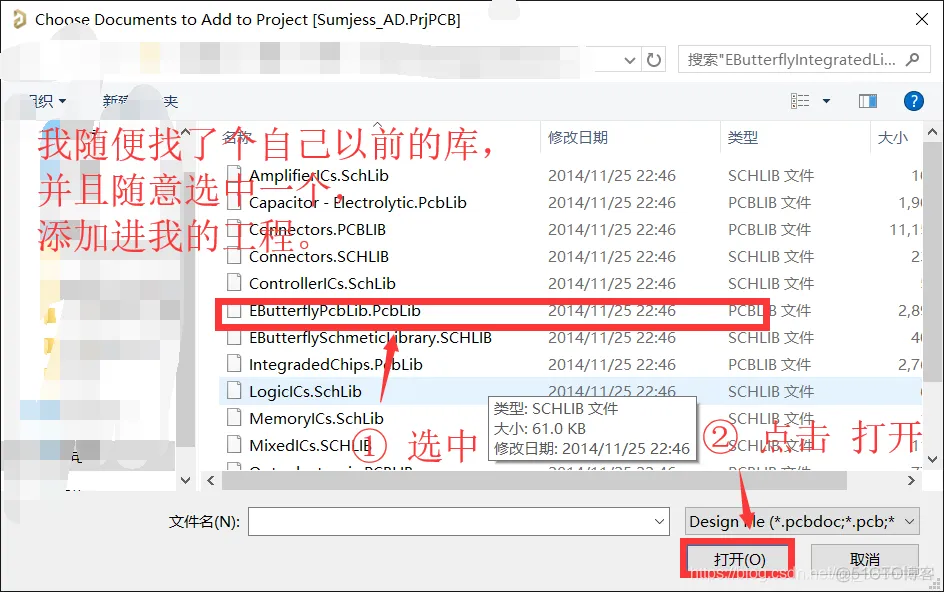Click PCBLIB 文件 type of IntegradedChips.PcbLib

tap(769, 365)
